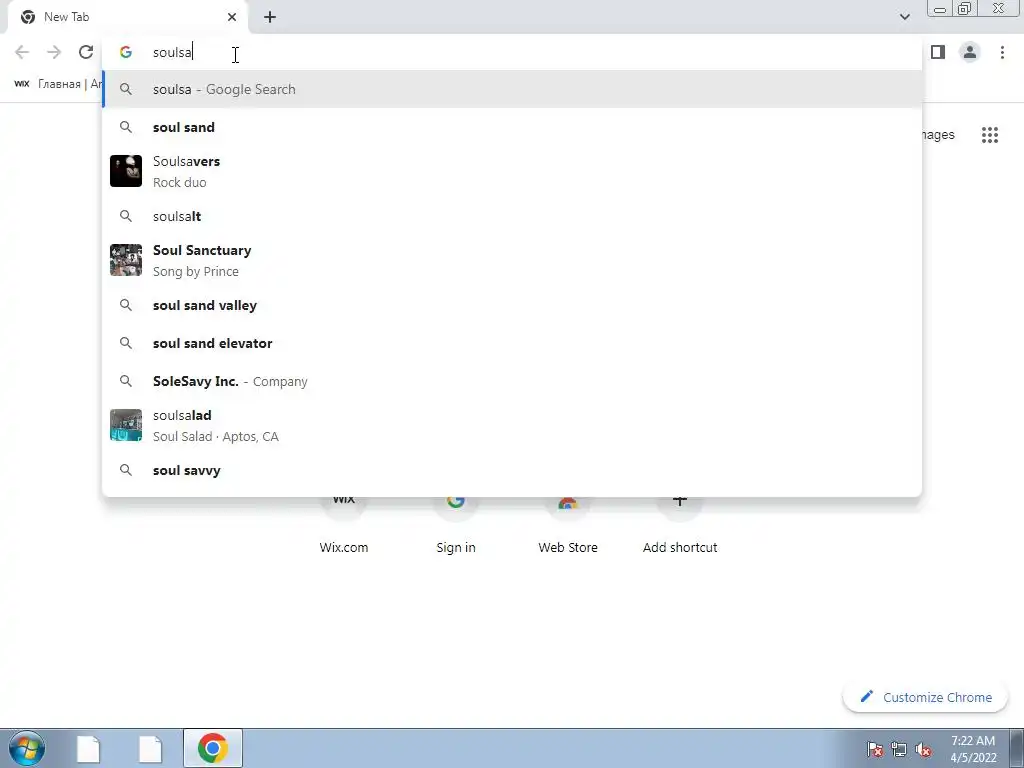The image size is (1024, 768).
Task: Click the Google G icon in the address bar
Action: [x=125, y=52]
